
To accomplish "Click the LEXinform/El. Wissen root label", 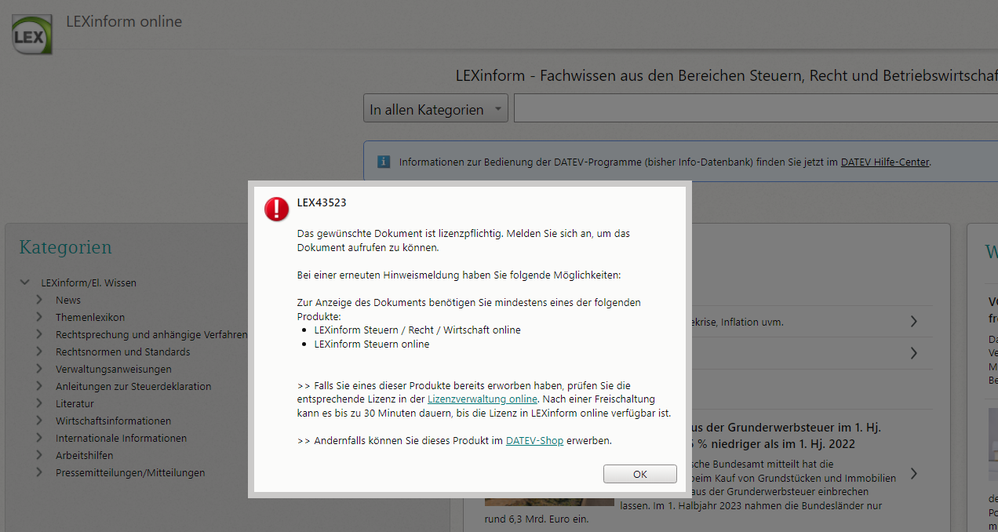I will [88, 283].
